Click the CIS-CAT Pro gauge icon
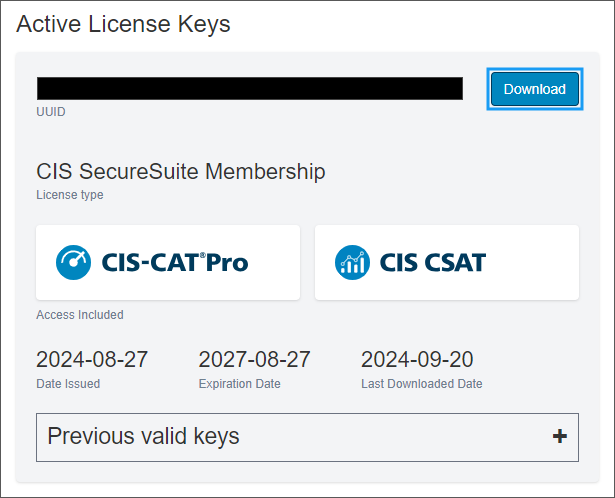 coord(75,262)
